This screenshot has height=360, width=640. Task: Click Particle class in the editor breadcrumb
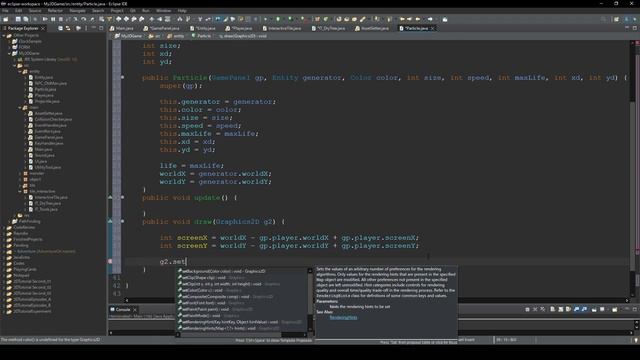201,36
